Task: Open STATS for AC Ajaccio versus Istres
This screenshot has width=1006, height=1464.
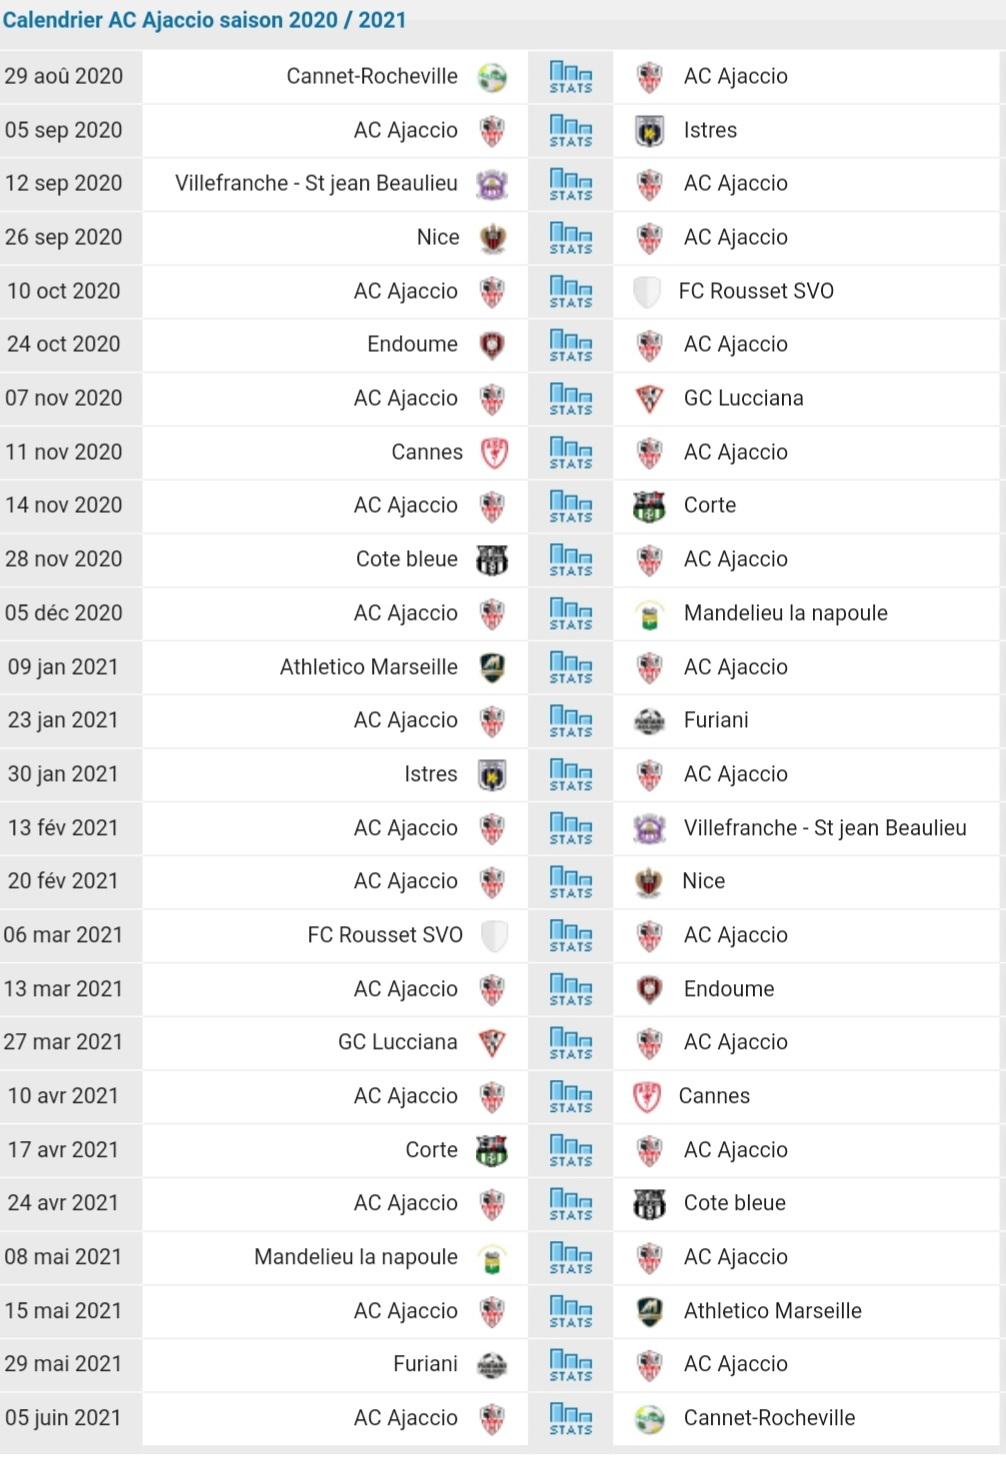Action: point(570,130)
